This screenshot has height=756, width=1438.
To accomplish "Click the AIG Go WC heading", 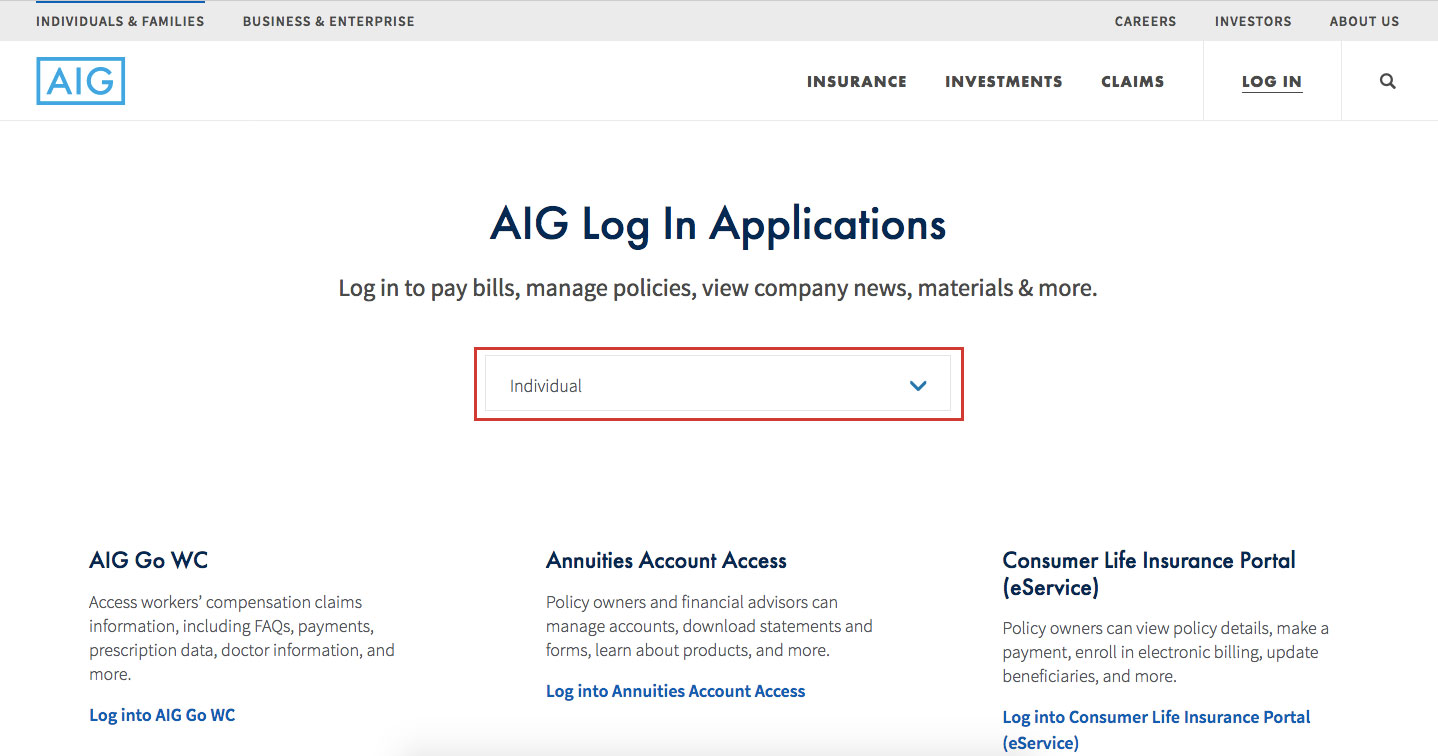I will 148,560.
